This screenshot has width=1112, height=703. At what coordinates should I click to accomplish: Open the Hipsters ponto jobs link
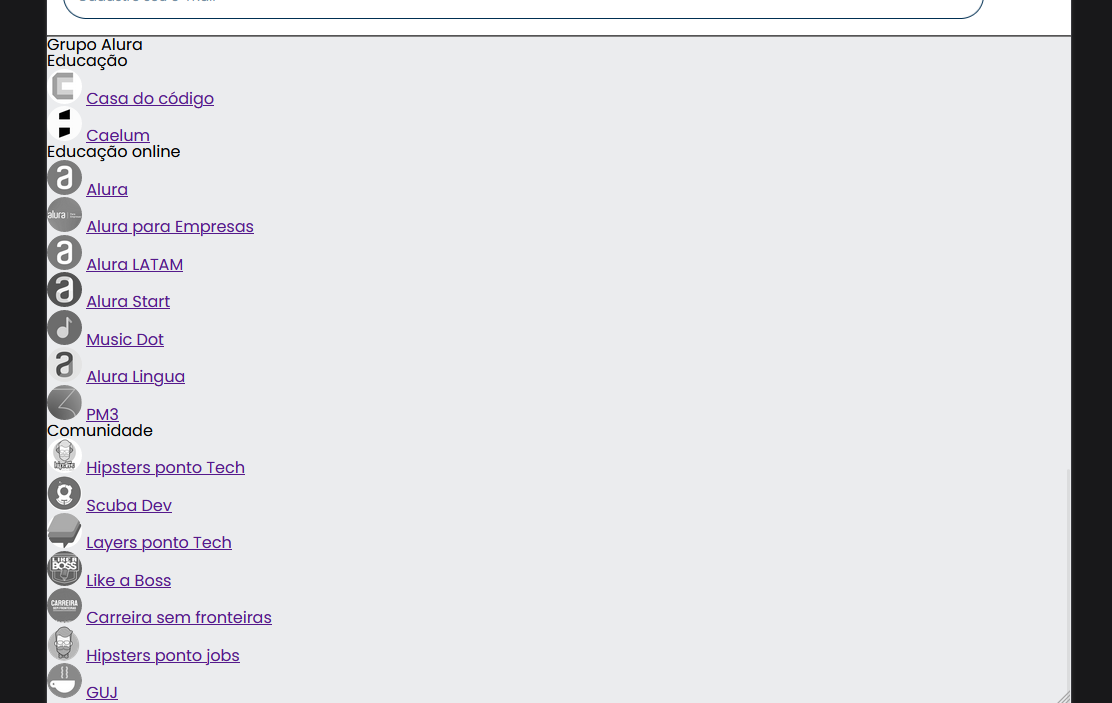pos(162,656)
